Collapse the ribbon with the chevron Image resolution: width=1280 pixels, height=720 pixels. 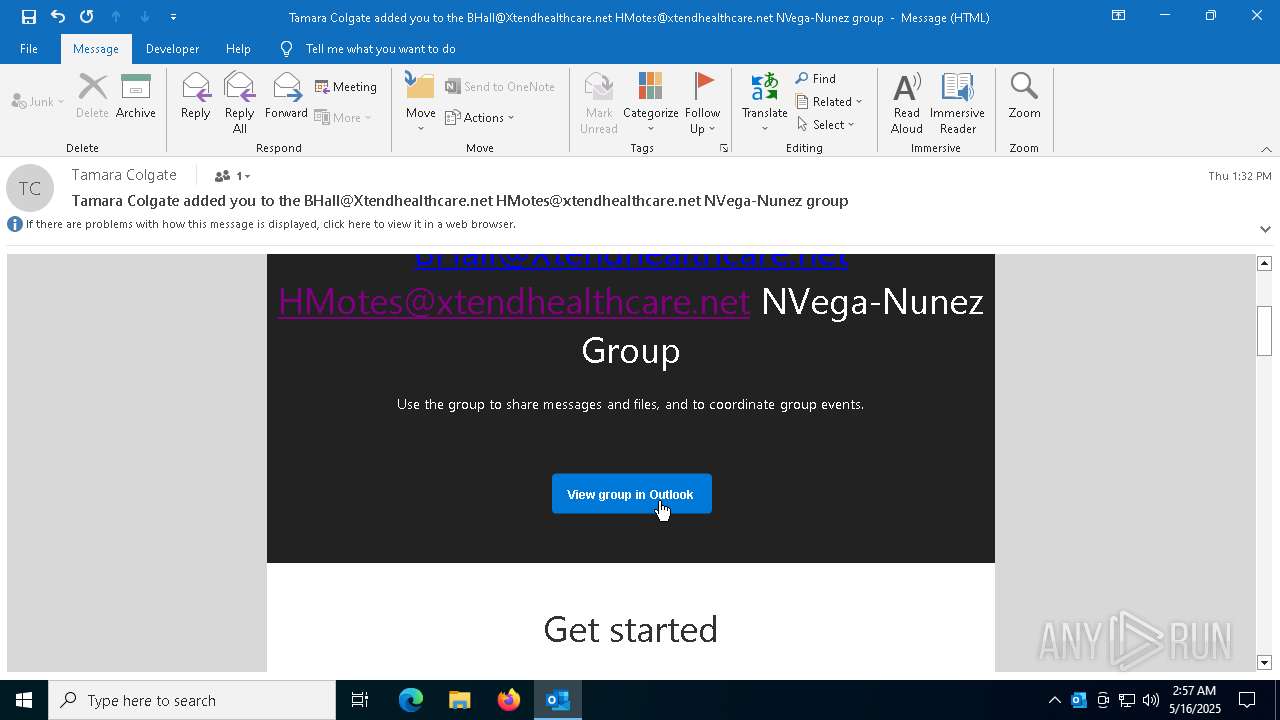pyautogui.click(x=1266, y=149)
